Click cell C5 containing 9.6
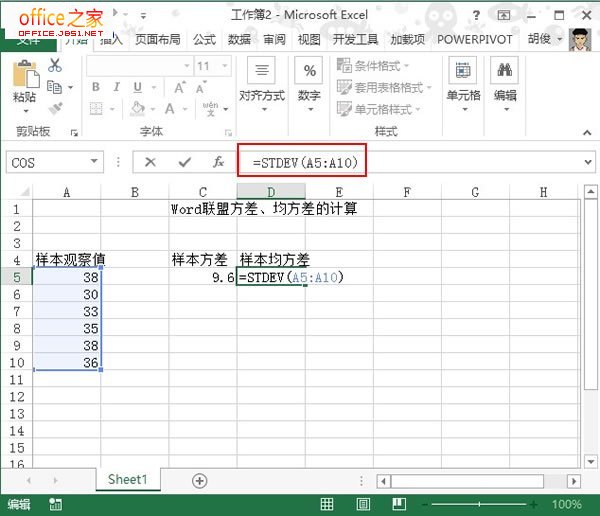 point(203,277)
